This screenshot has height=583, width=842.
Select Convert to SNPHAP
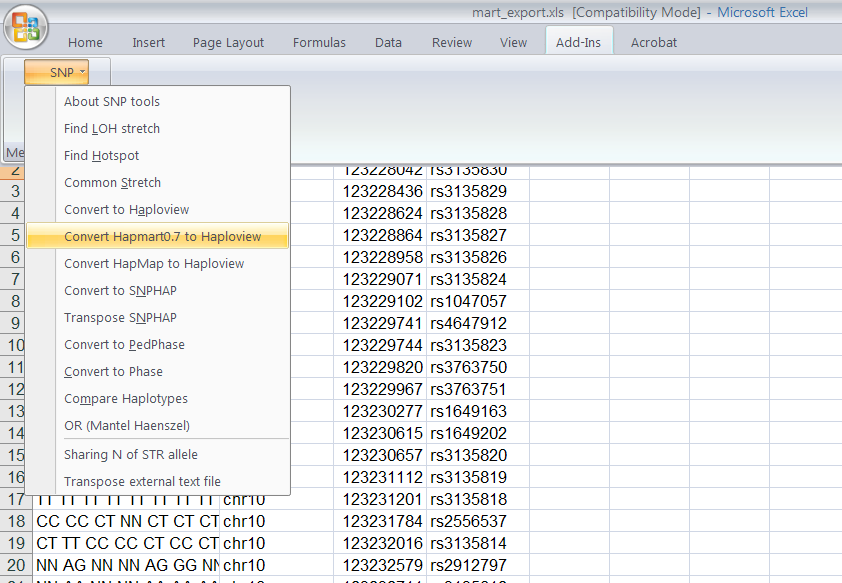[x=157, y=290]
